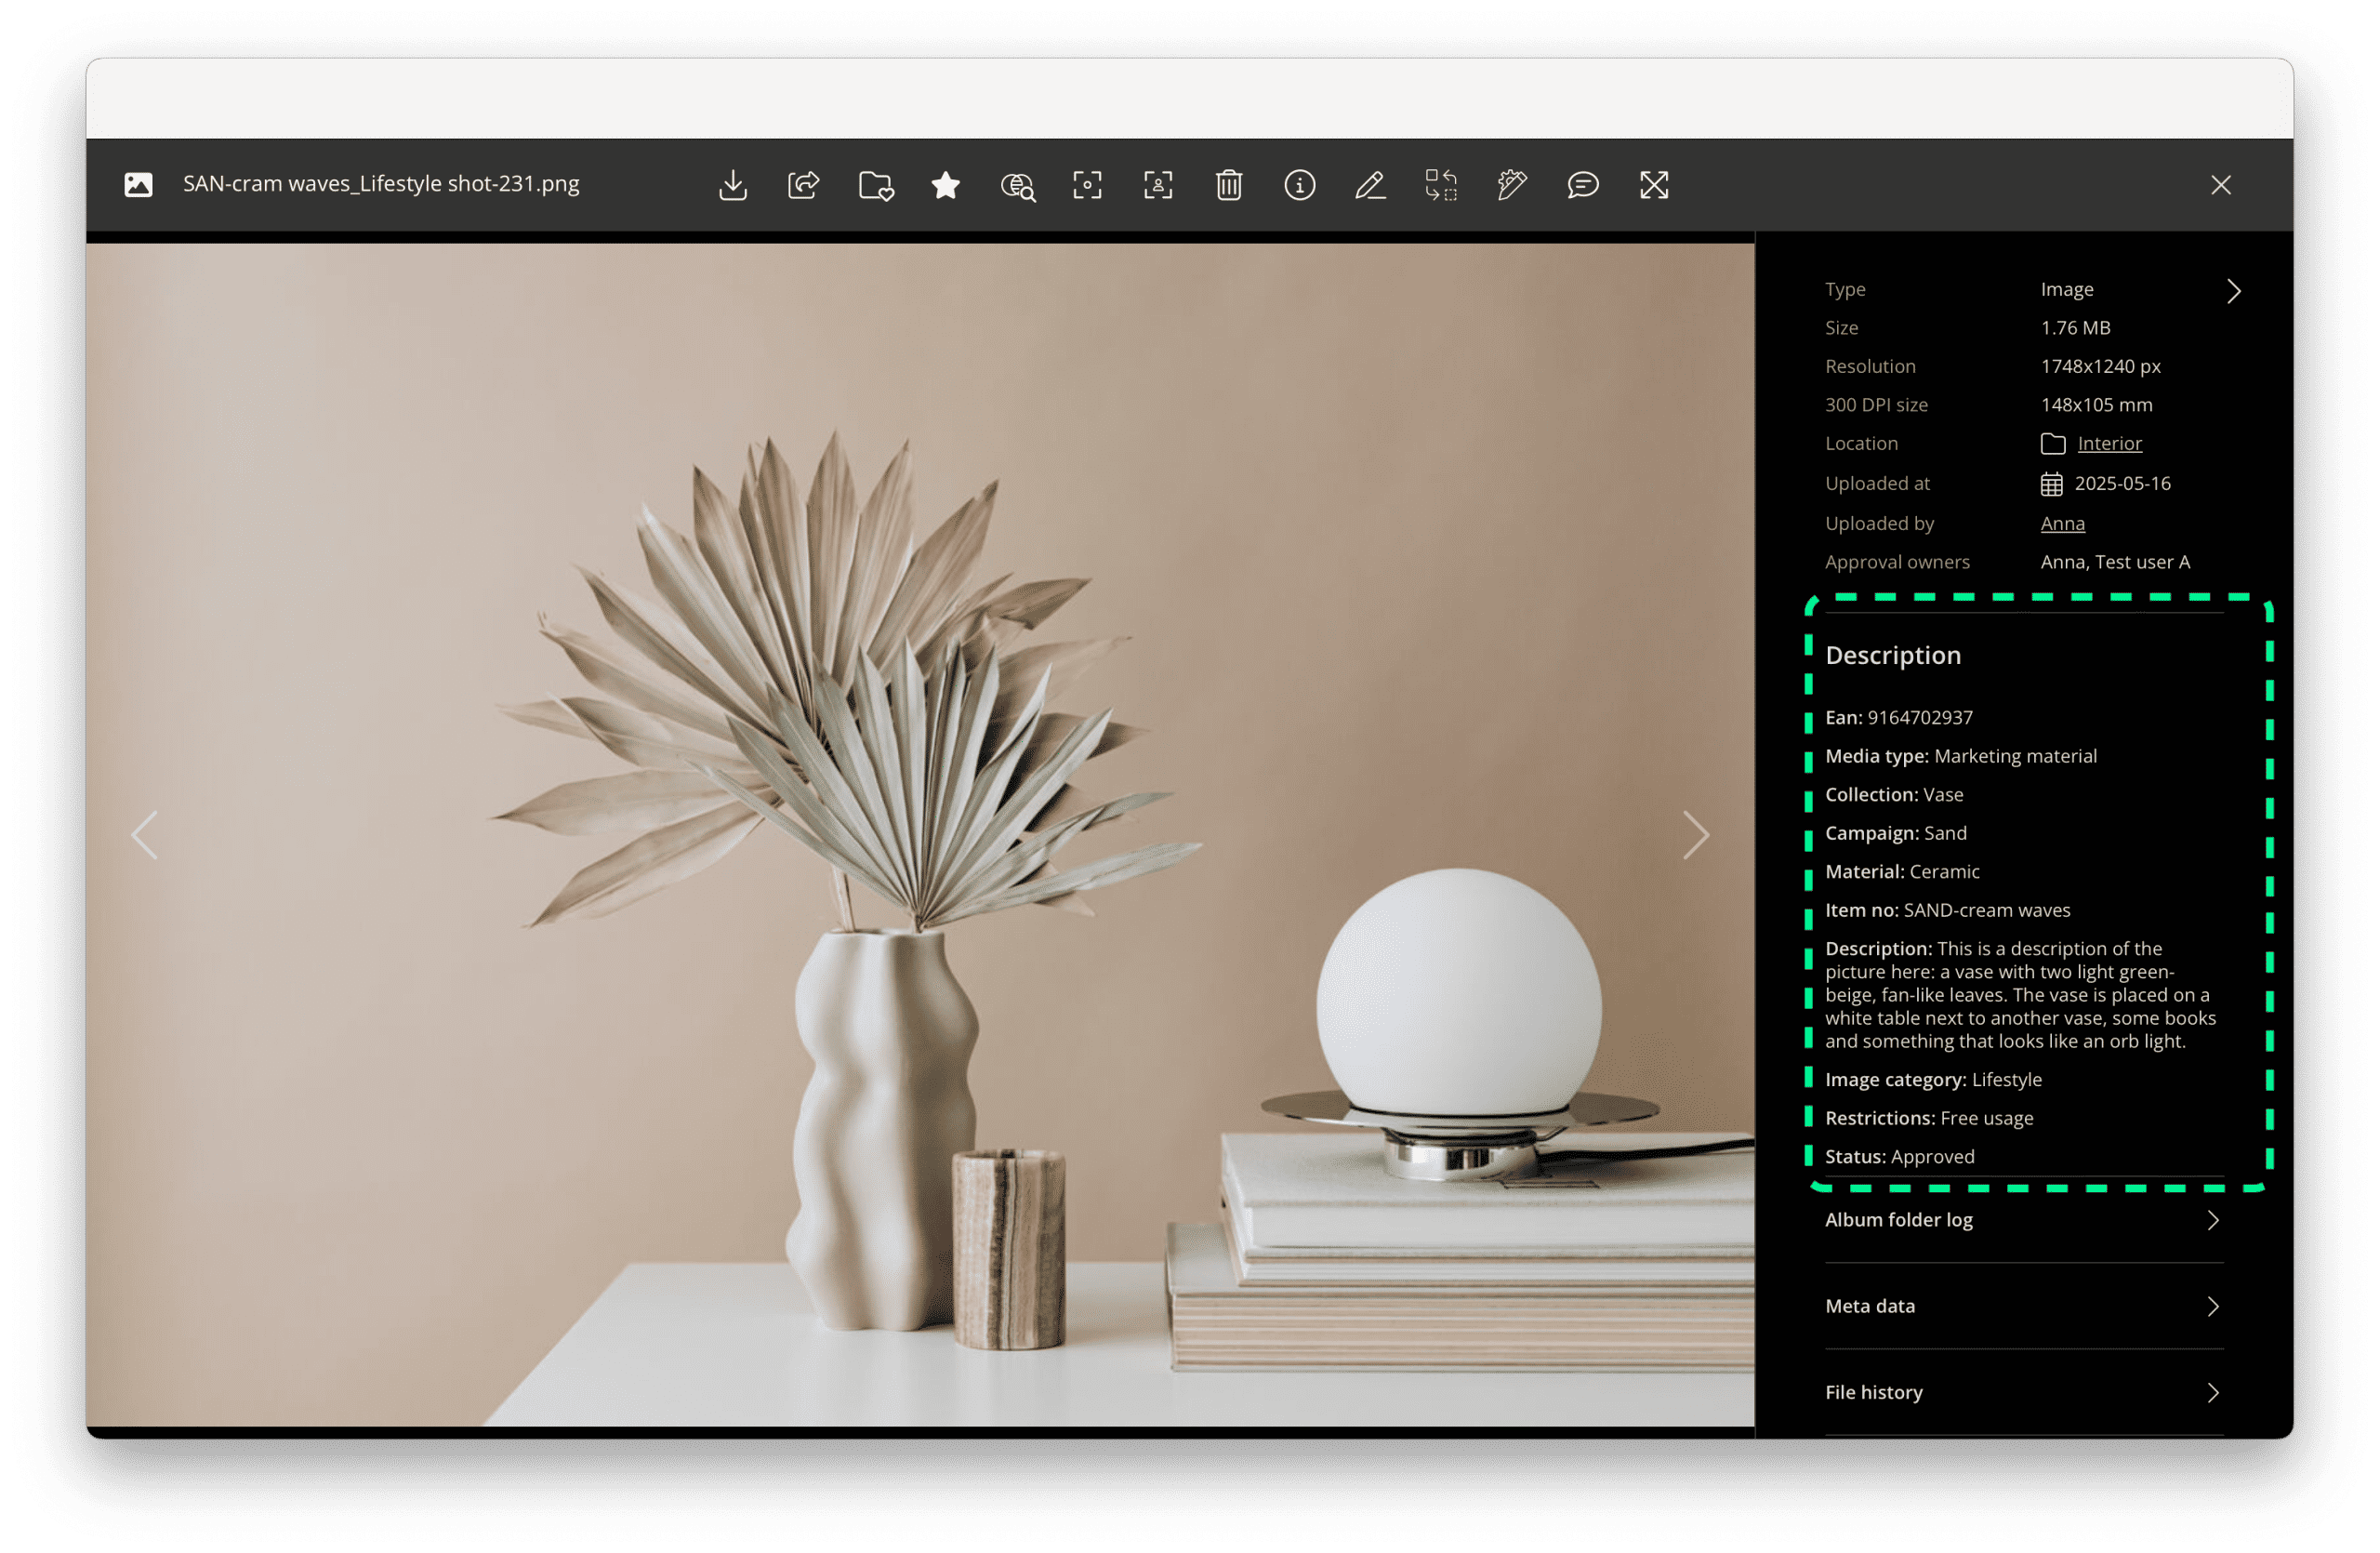This screenshot has width=2380, height=1553.
Task: Open the share options icon
Action: (805, 185)
